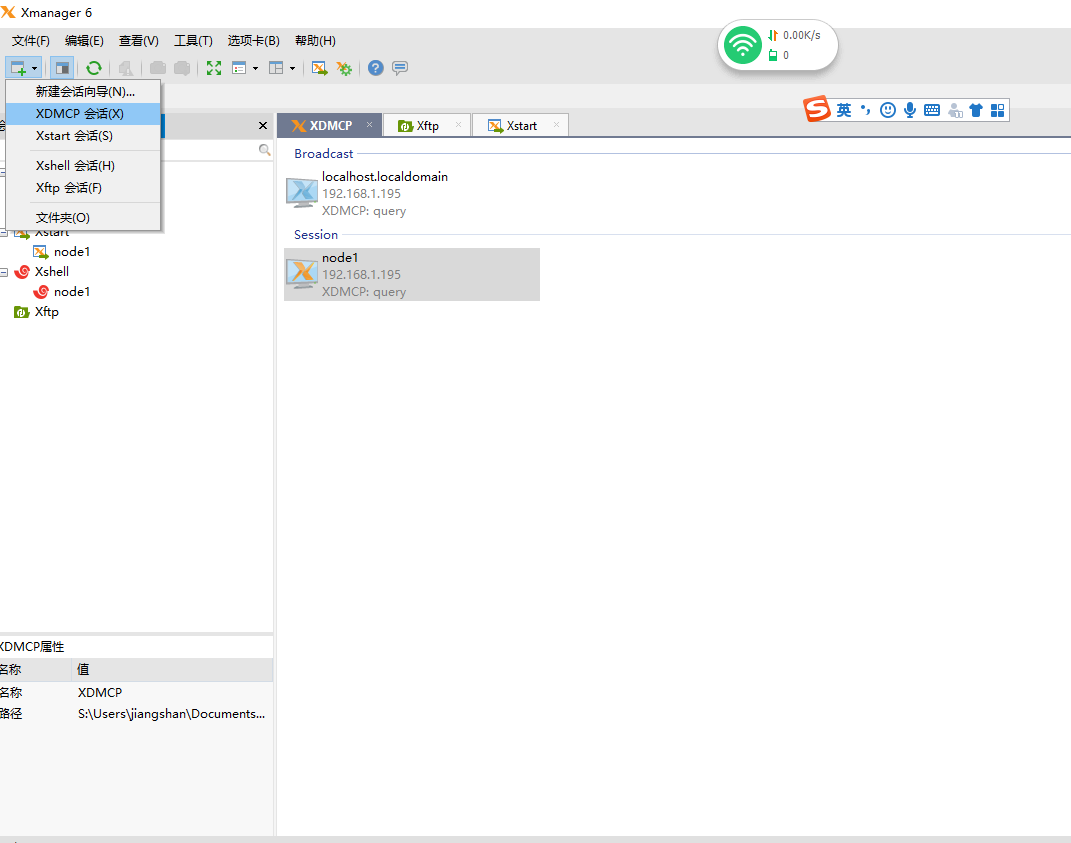Screen dimensions: 1071x843
Task: Close the Xstart tab
Action: 557,124
